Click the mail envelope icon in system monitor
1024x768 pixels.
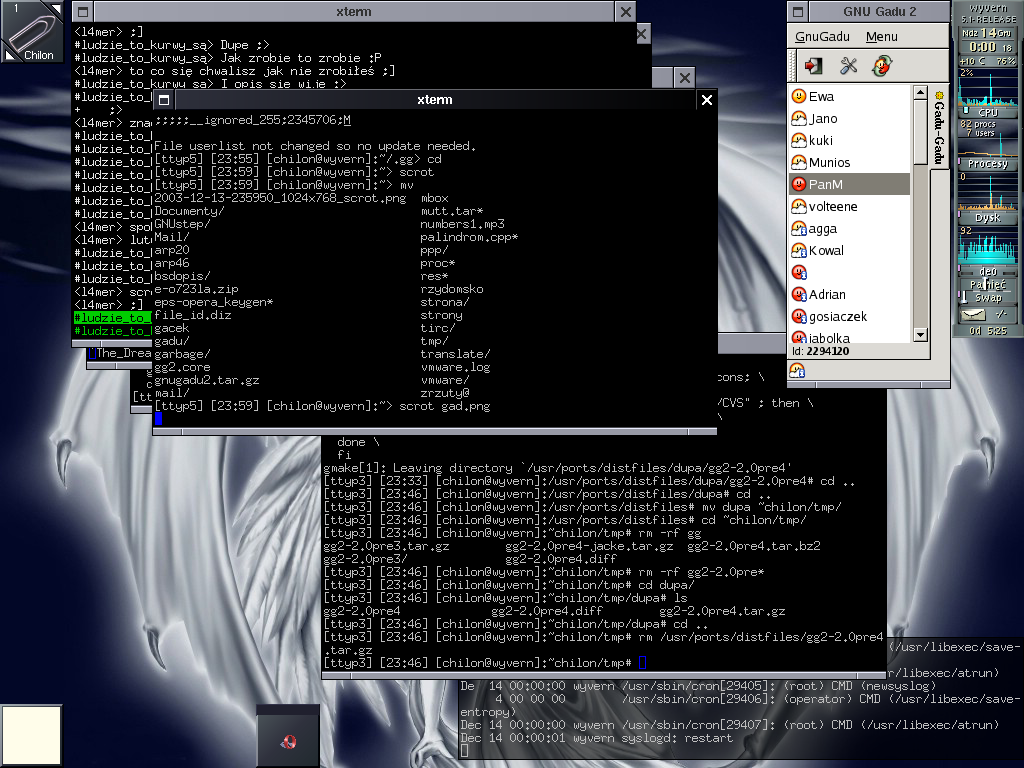(972, 315)
